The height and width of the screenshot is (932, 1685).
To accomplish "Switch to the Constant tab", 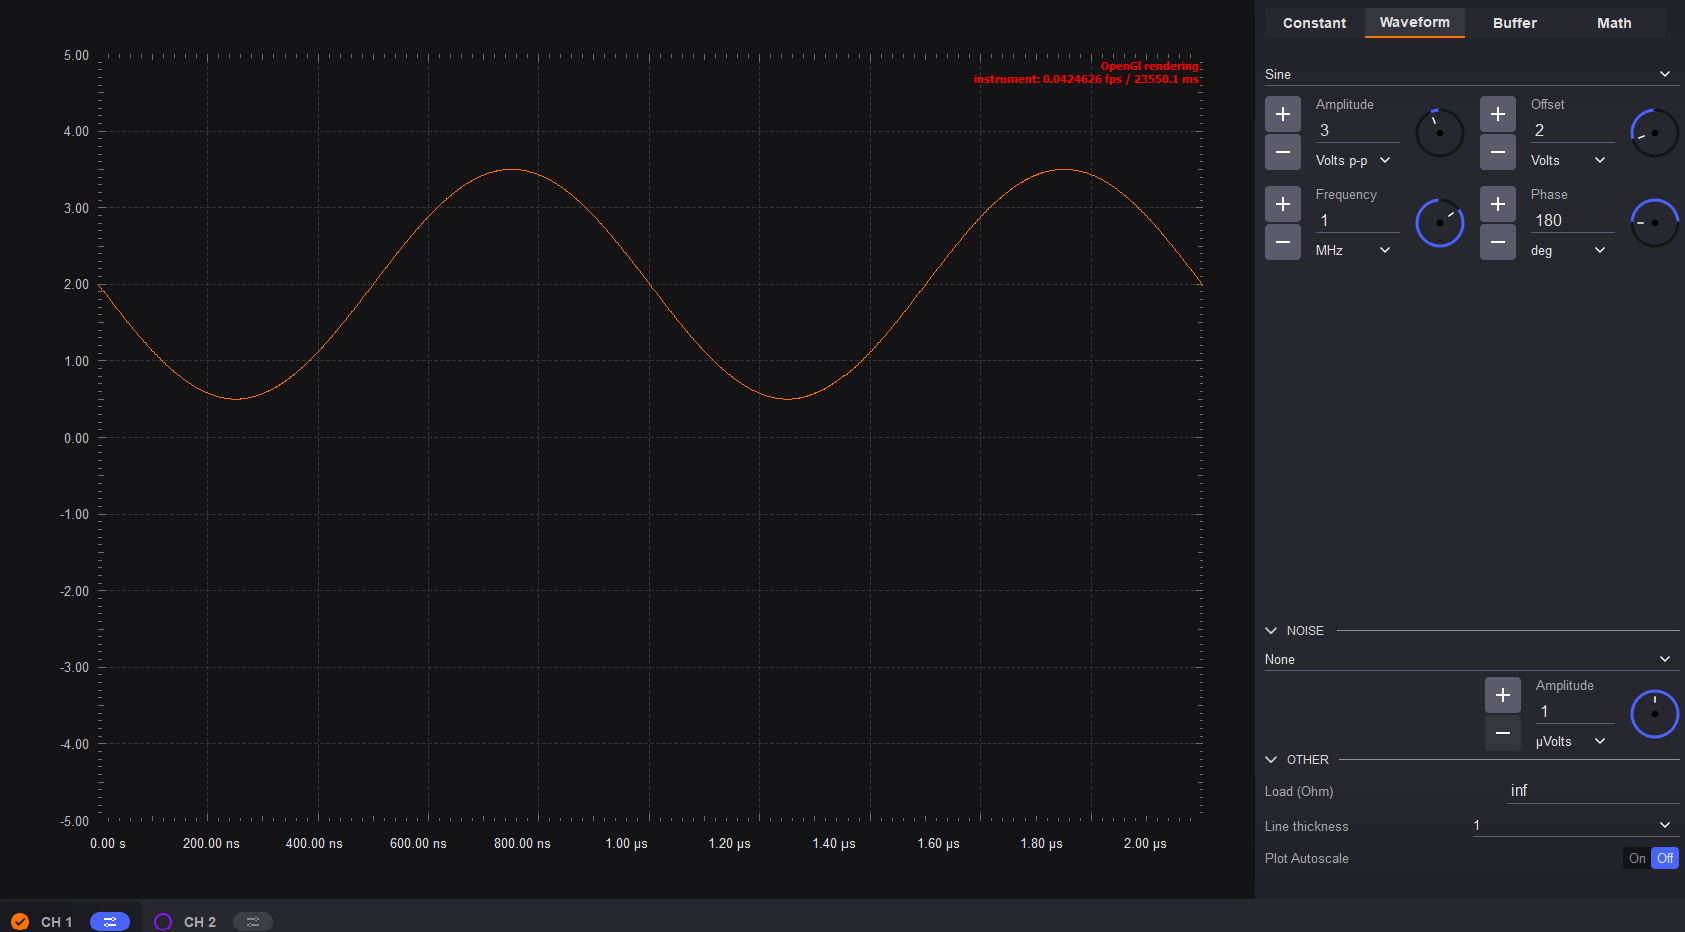I will point(1314,23).
